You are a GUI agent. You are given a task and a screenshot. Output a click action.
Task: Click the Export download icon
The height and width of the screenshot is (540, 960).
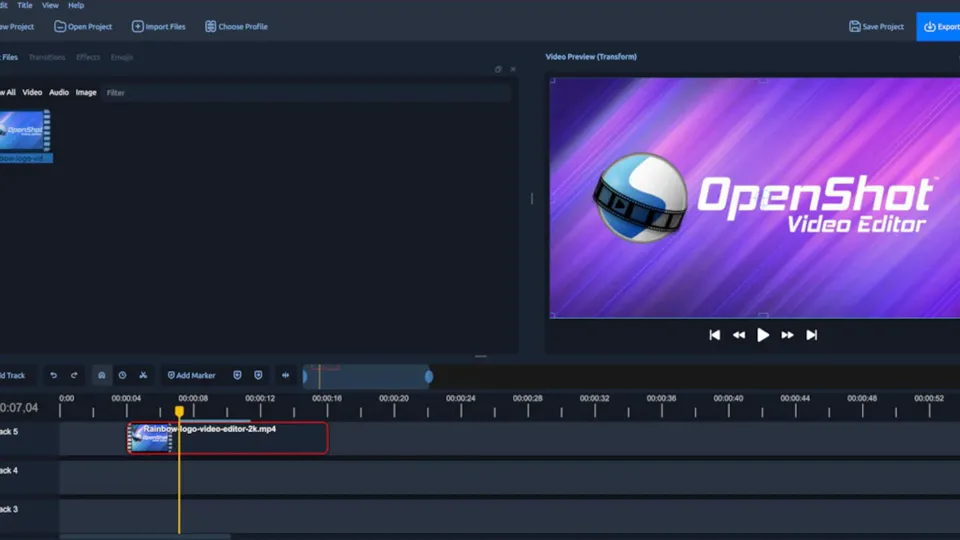pyautogui.click(x=929, y=26)
